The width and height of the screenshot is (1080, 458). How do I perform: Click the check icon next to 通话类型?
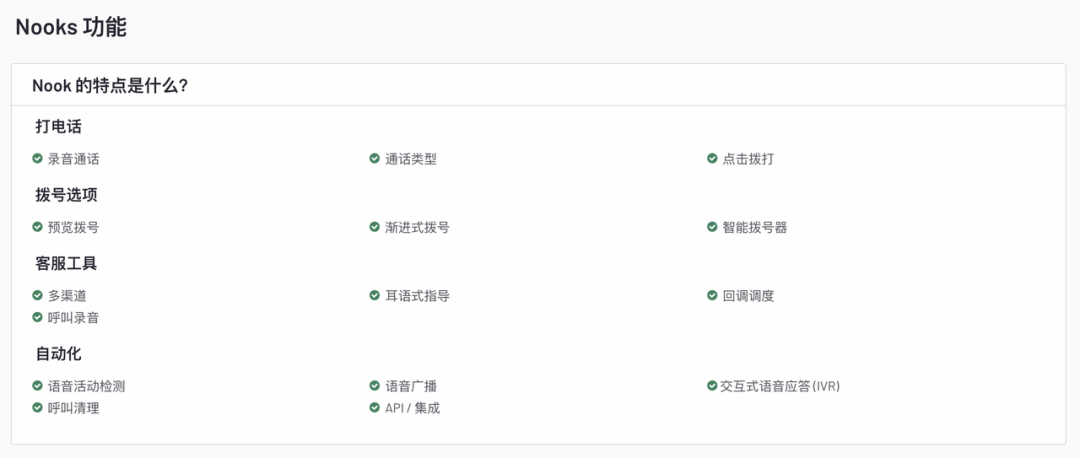point(375,158)
